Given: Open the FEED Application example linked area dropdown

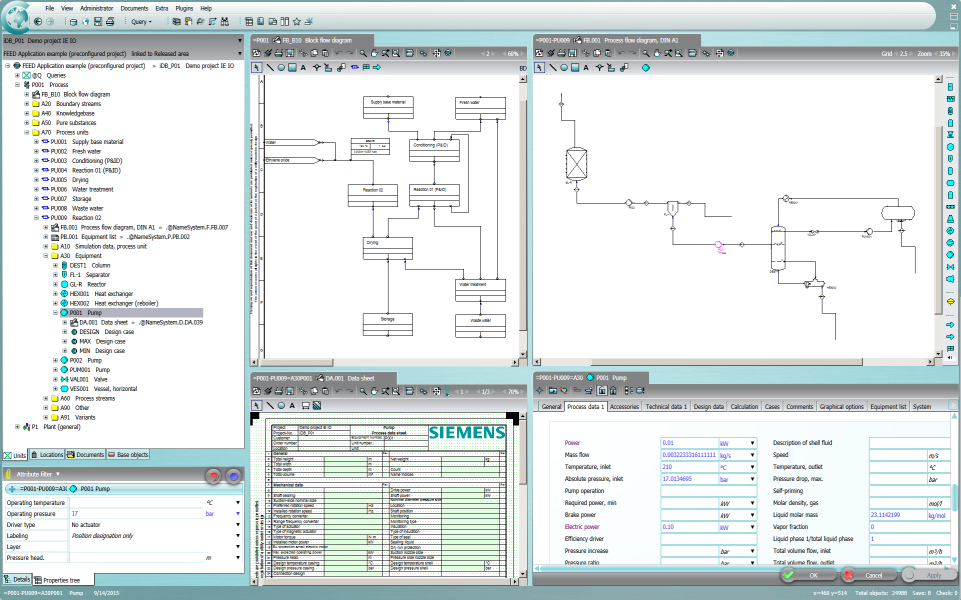Looking at the screenshot, I should click(240, 53).
